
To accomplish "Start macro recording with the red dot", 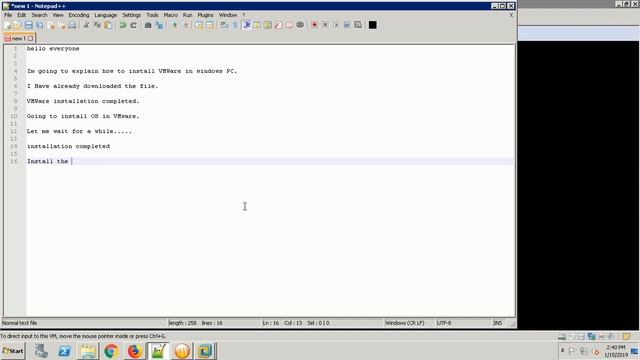I will pyautogui.click(x=314, y=25).
